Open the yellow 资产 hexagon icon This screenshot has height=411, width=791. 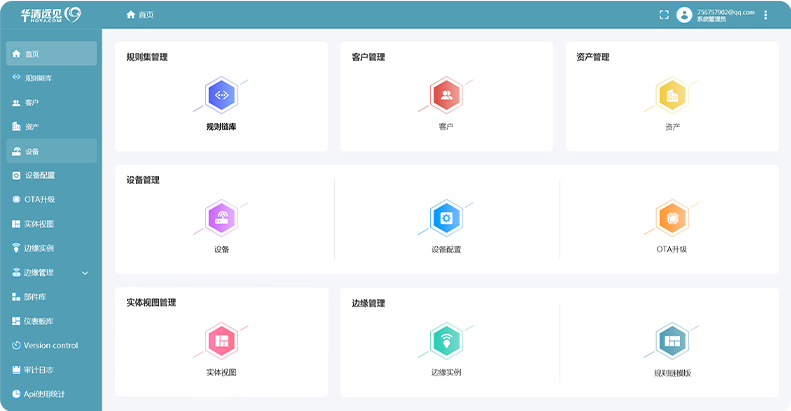click(x=671, y=96)
